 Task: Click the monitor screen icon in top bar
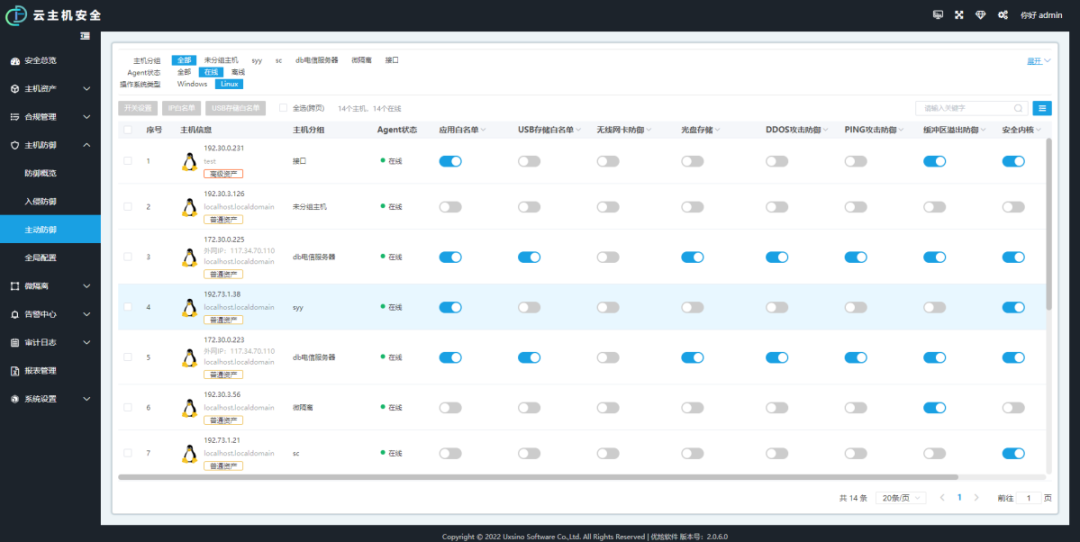[937, 14]
